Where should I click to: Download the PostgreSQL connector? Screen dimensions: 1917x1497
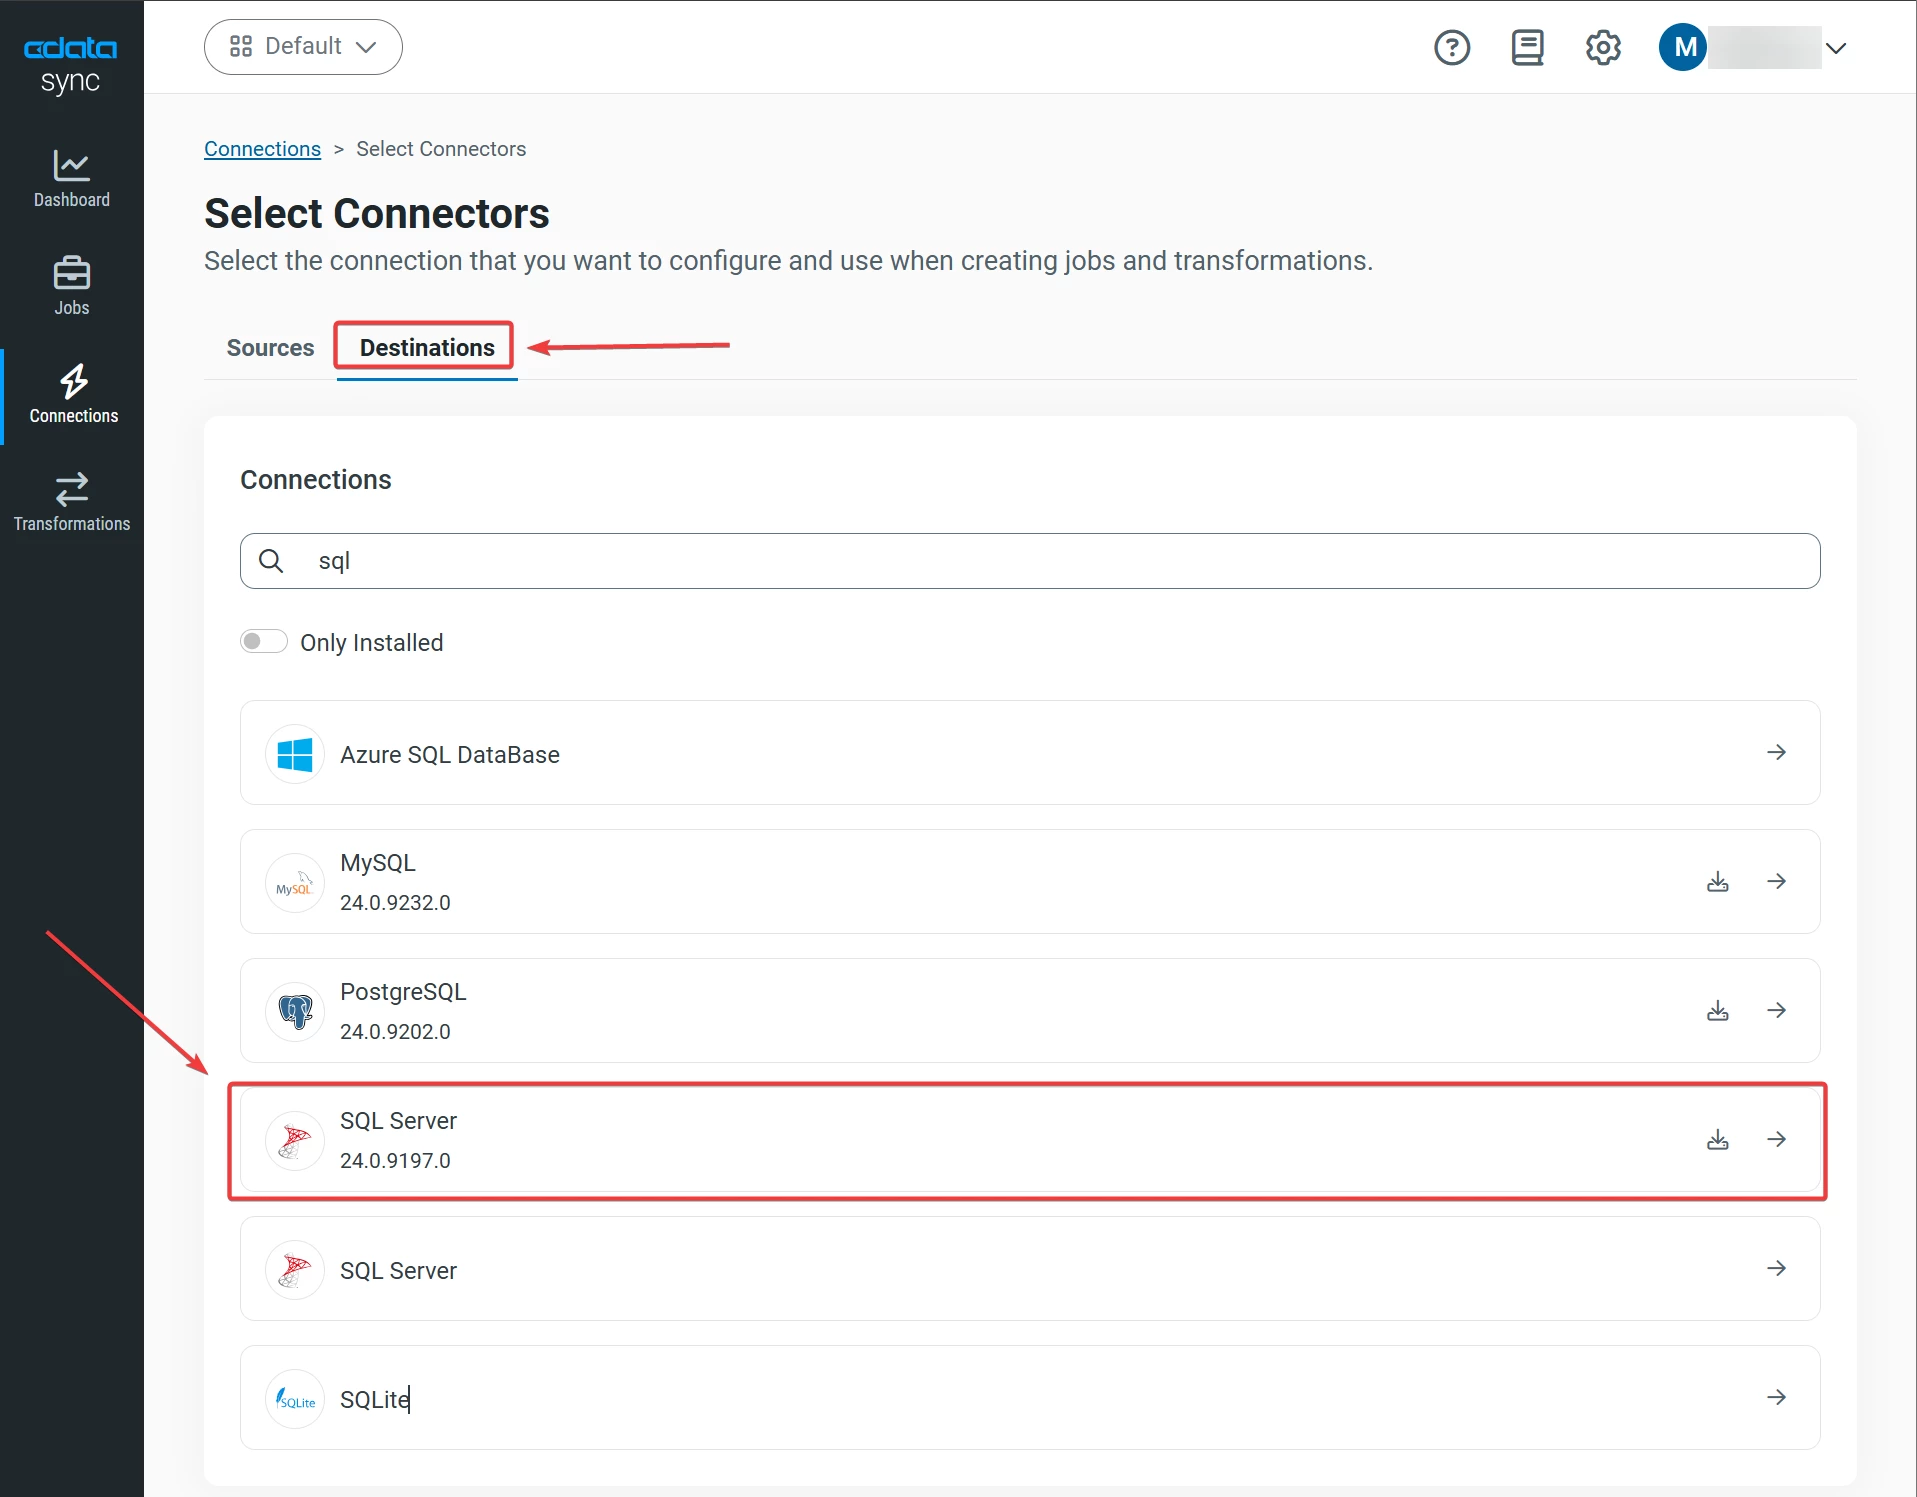click(1718, 1010)
